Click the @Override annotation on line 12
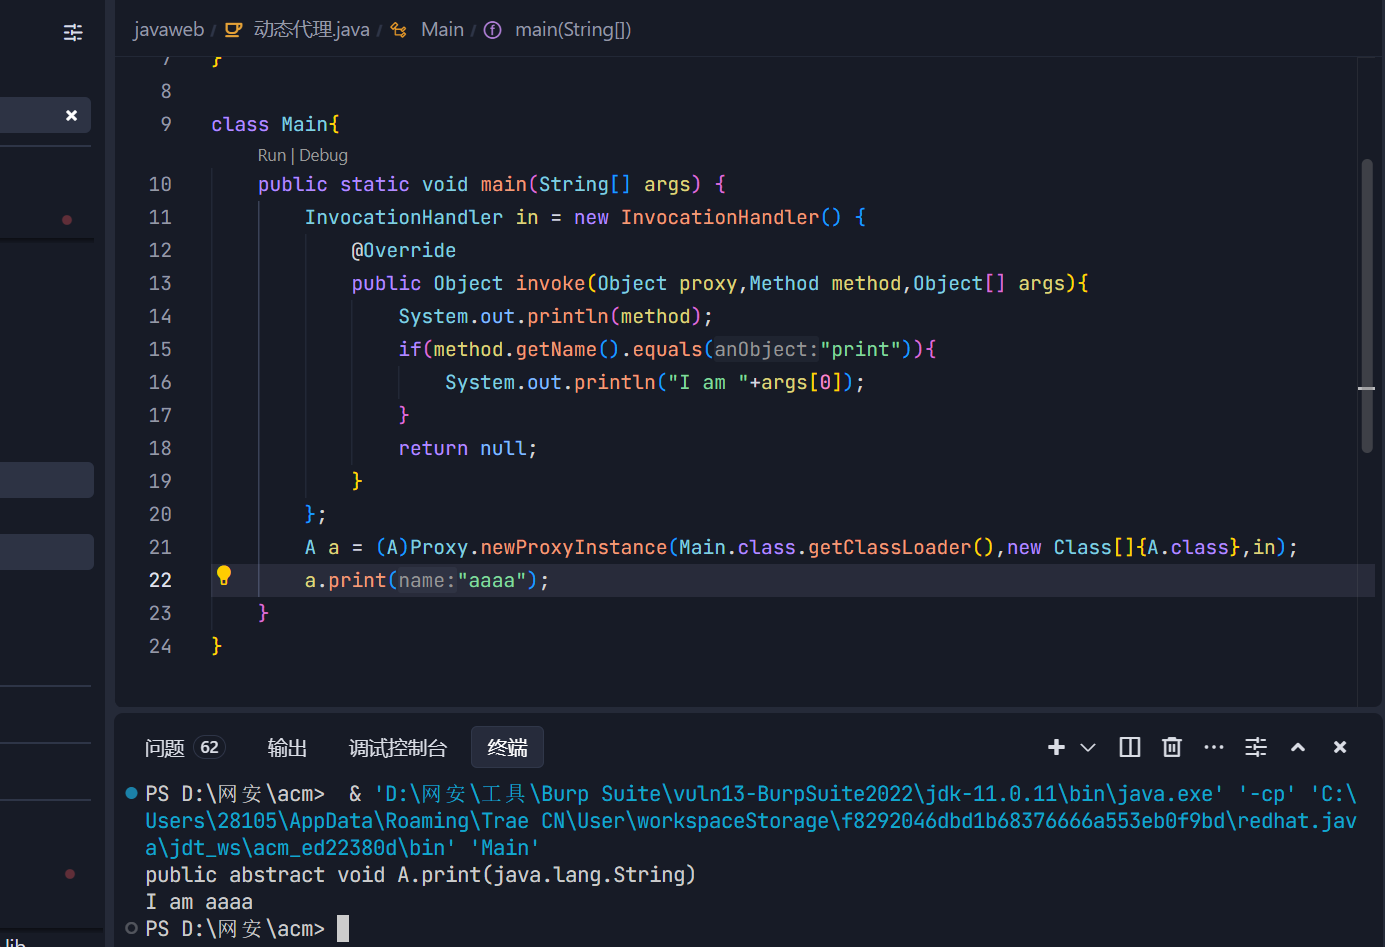Viewport: 1385px width, 947px height. coord(404,250)
